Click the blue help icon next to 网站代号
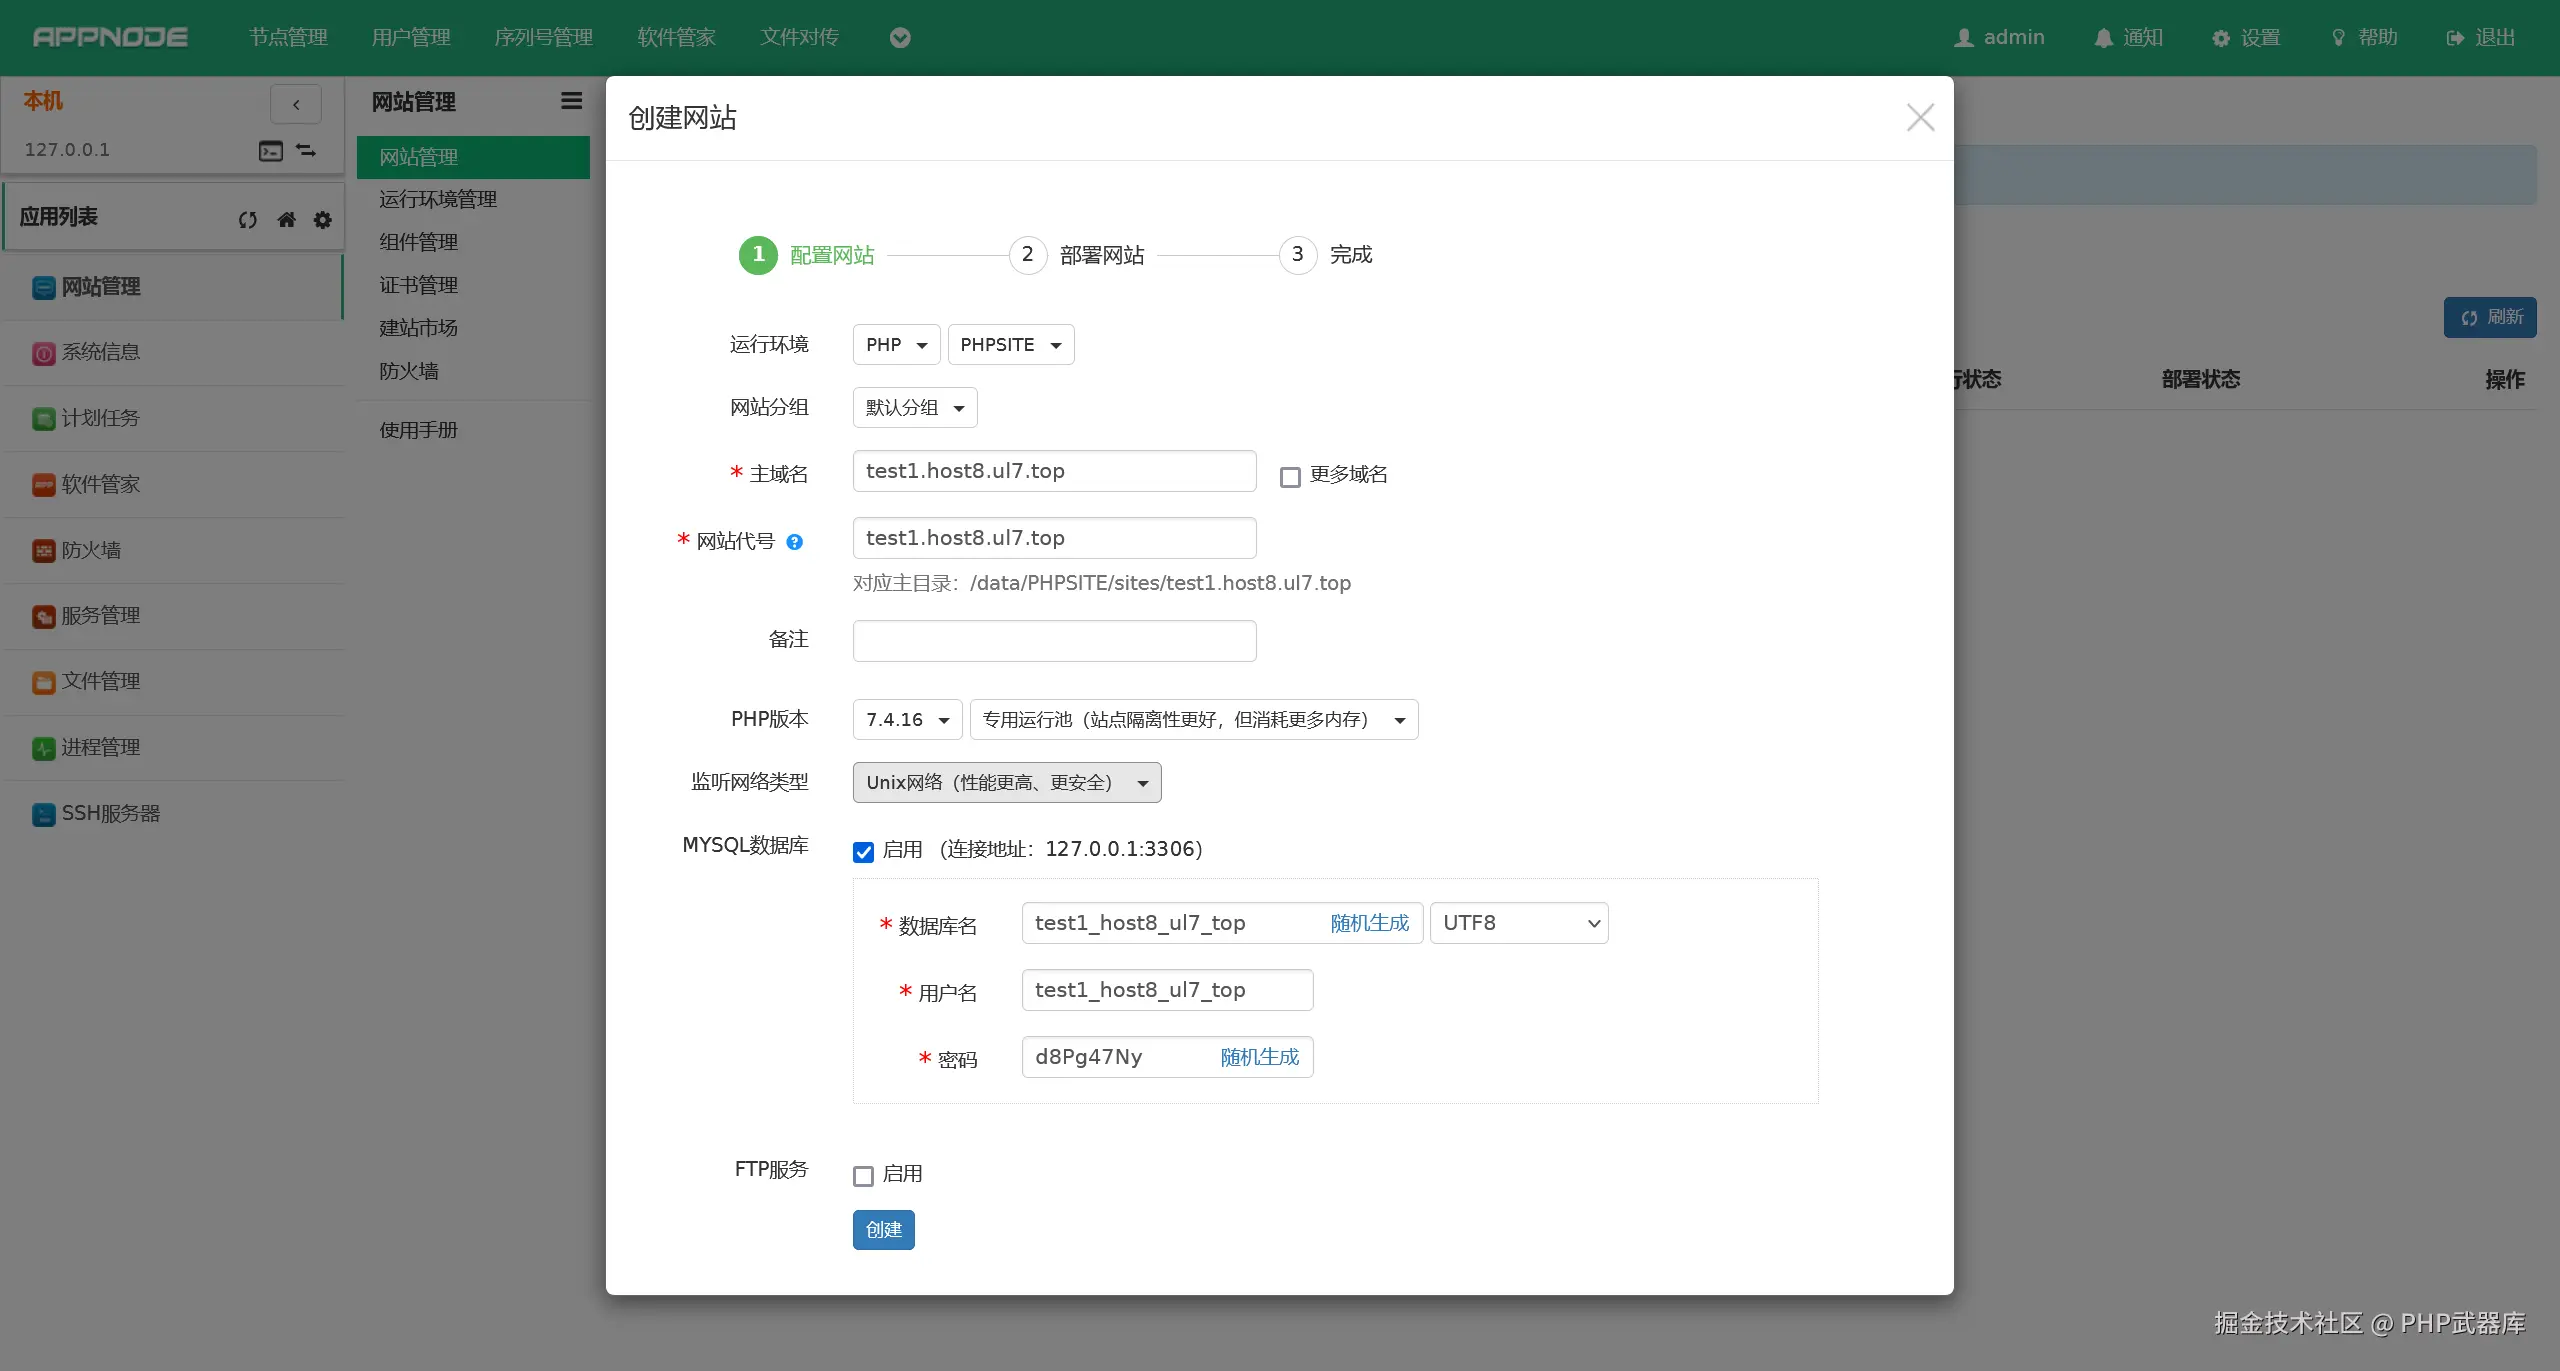2560x1371 pixels. (x=794, y=542)
